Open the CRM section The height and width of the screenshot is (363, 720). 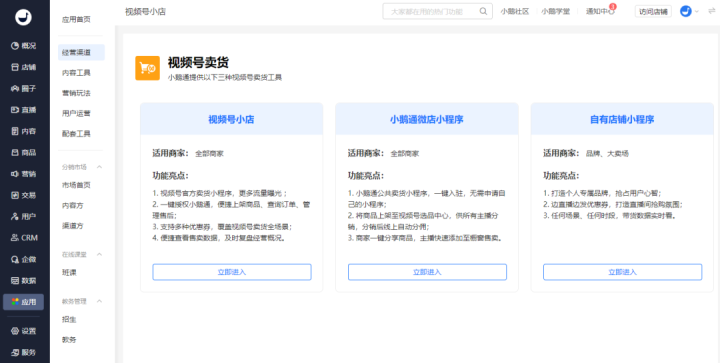[x=23, y=238]
